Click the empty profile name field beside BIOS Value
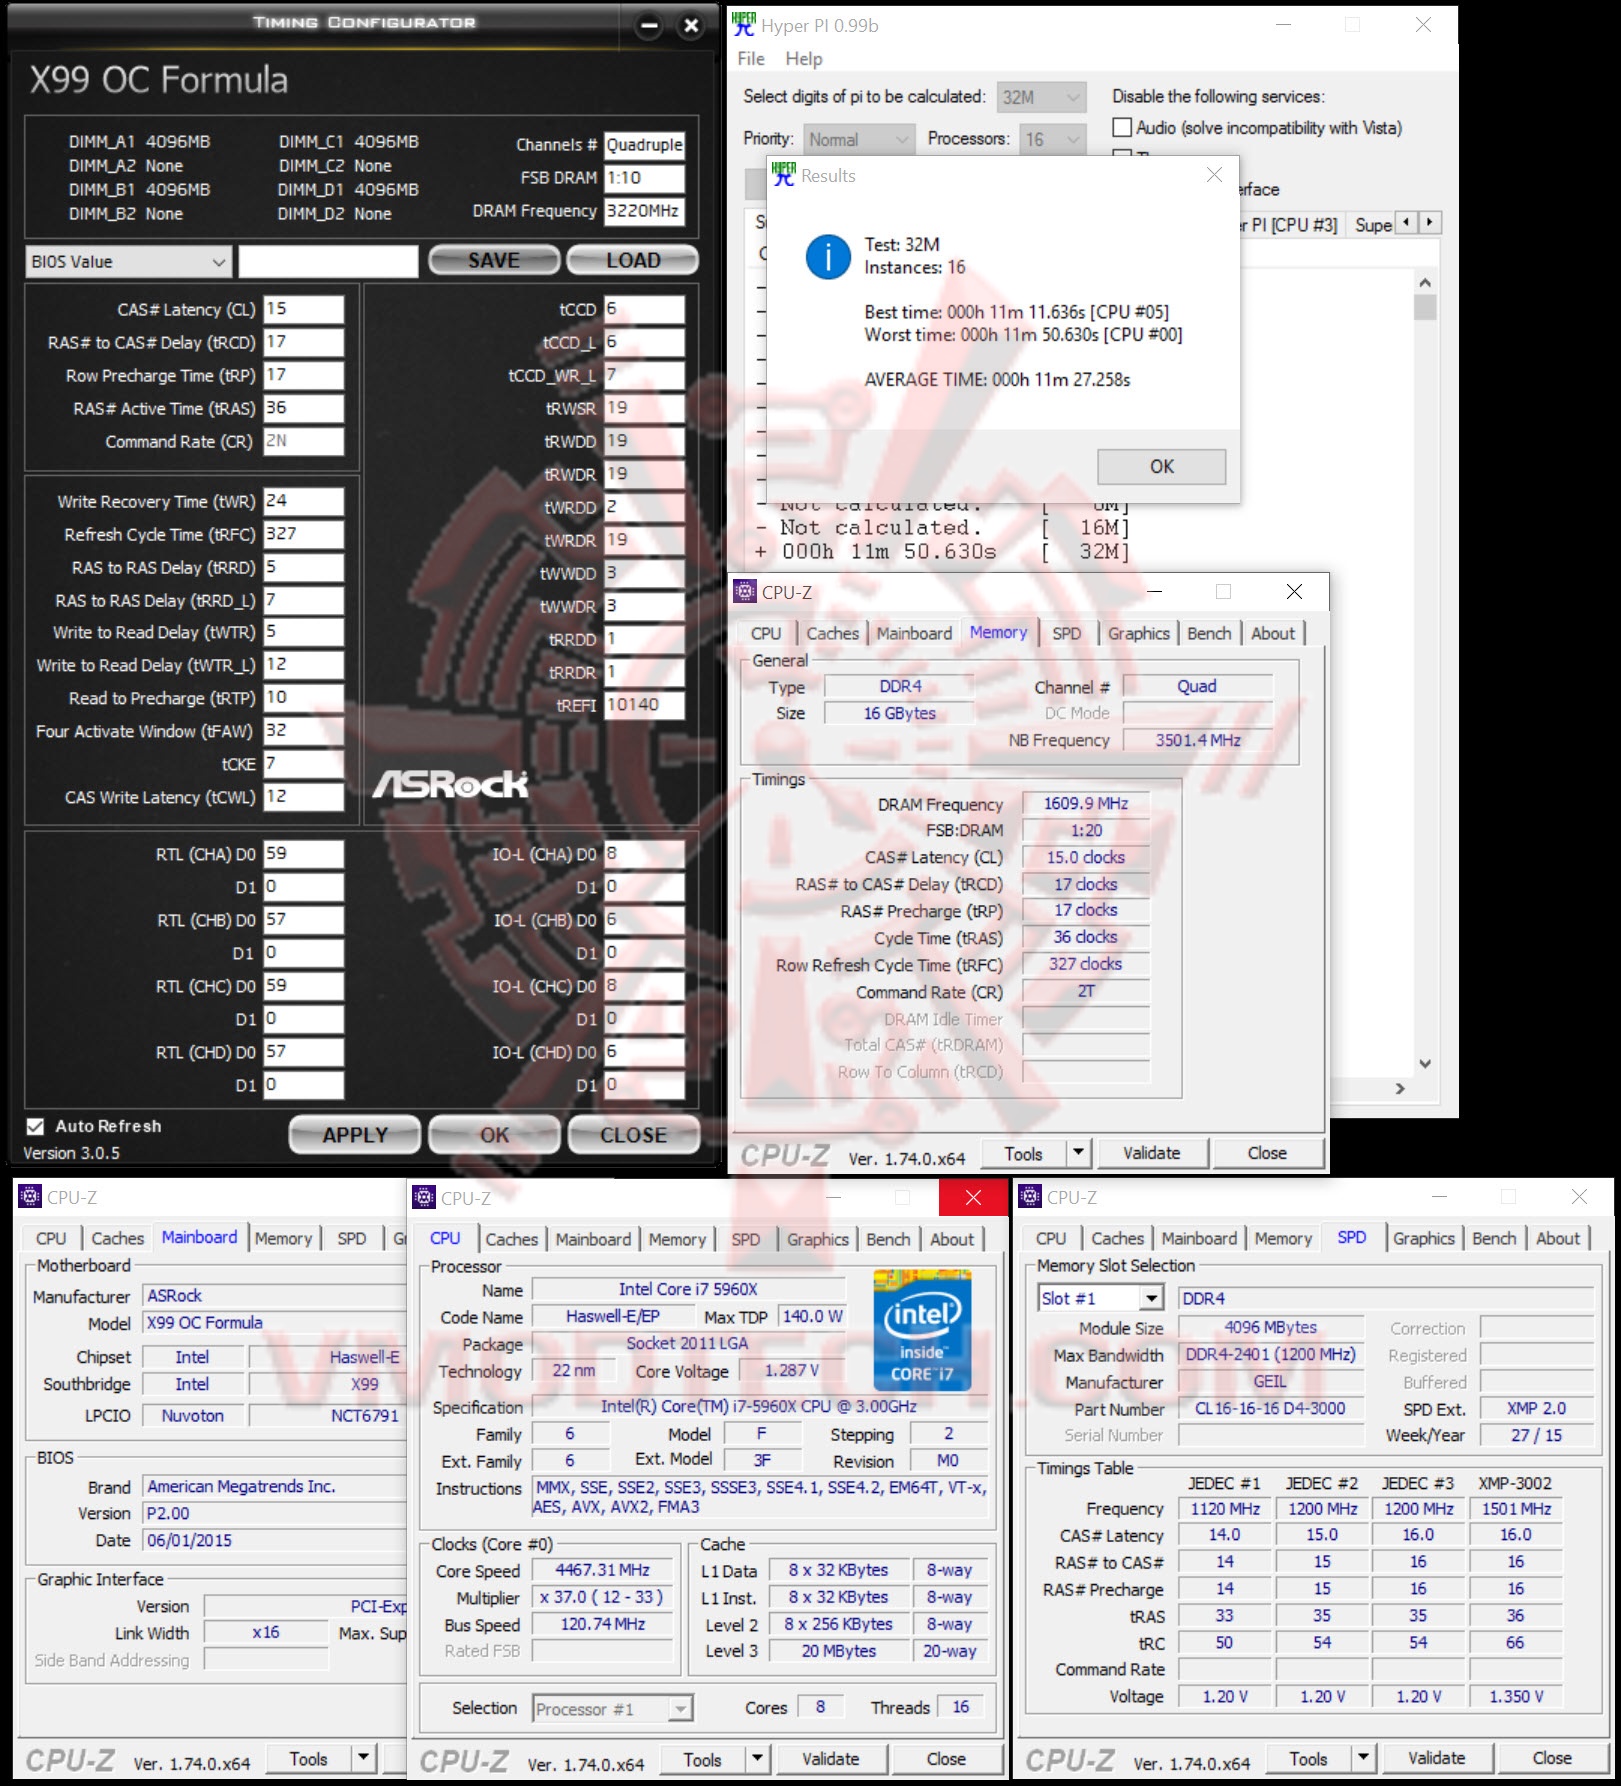Screen dimensions: 1621x1786 point(328,262)
